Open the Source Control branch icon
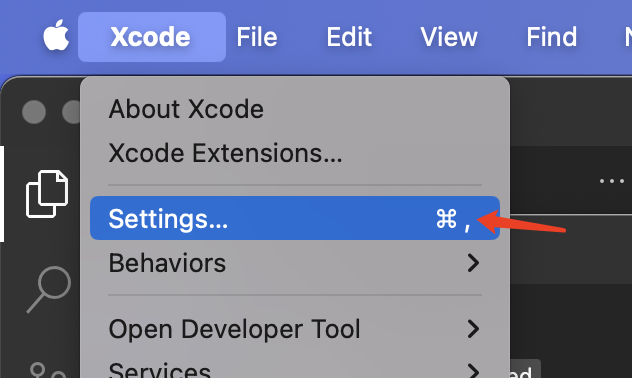 48,370
